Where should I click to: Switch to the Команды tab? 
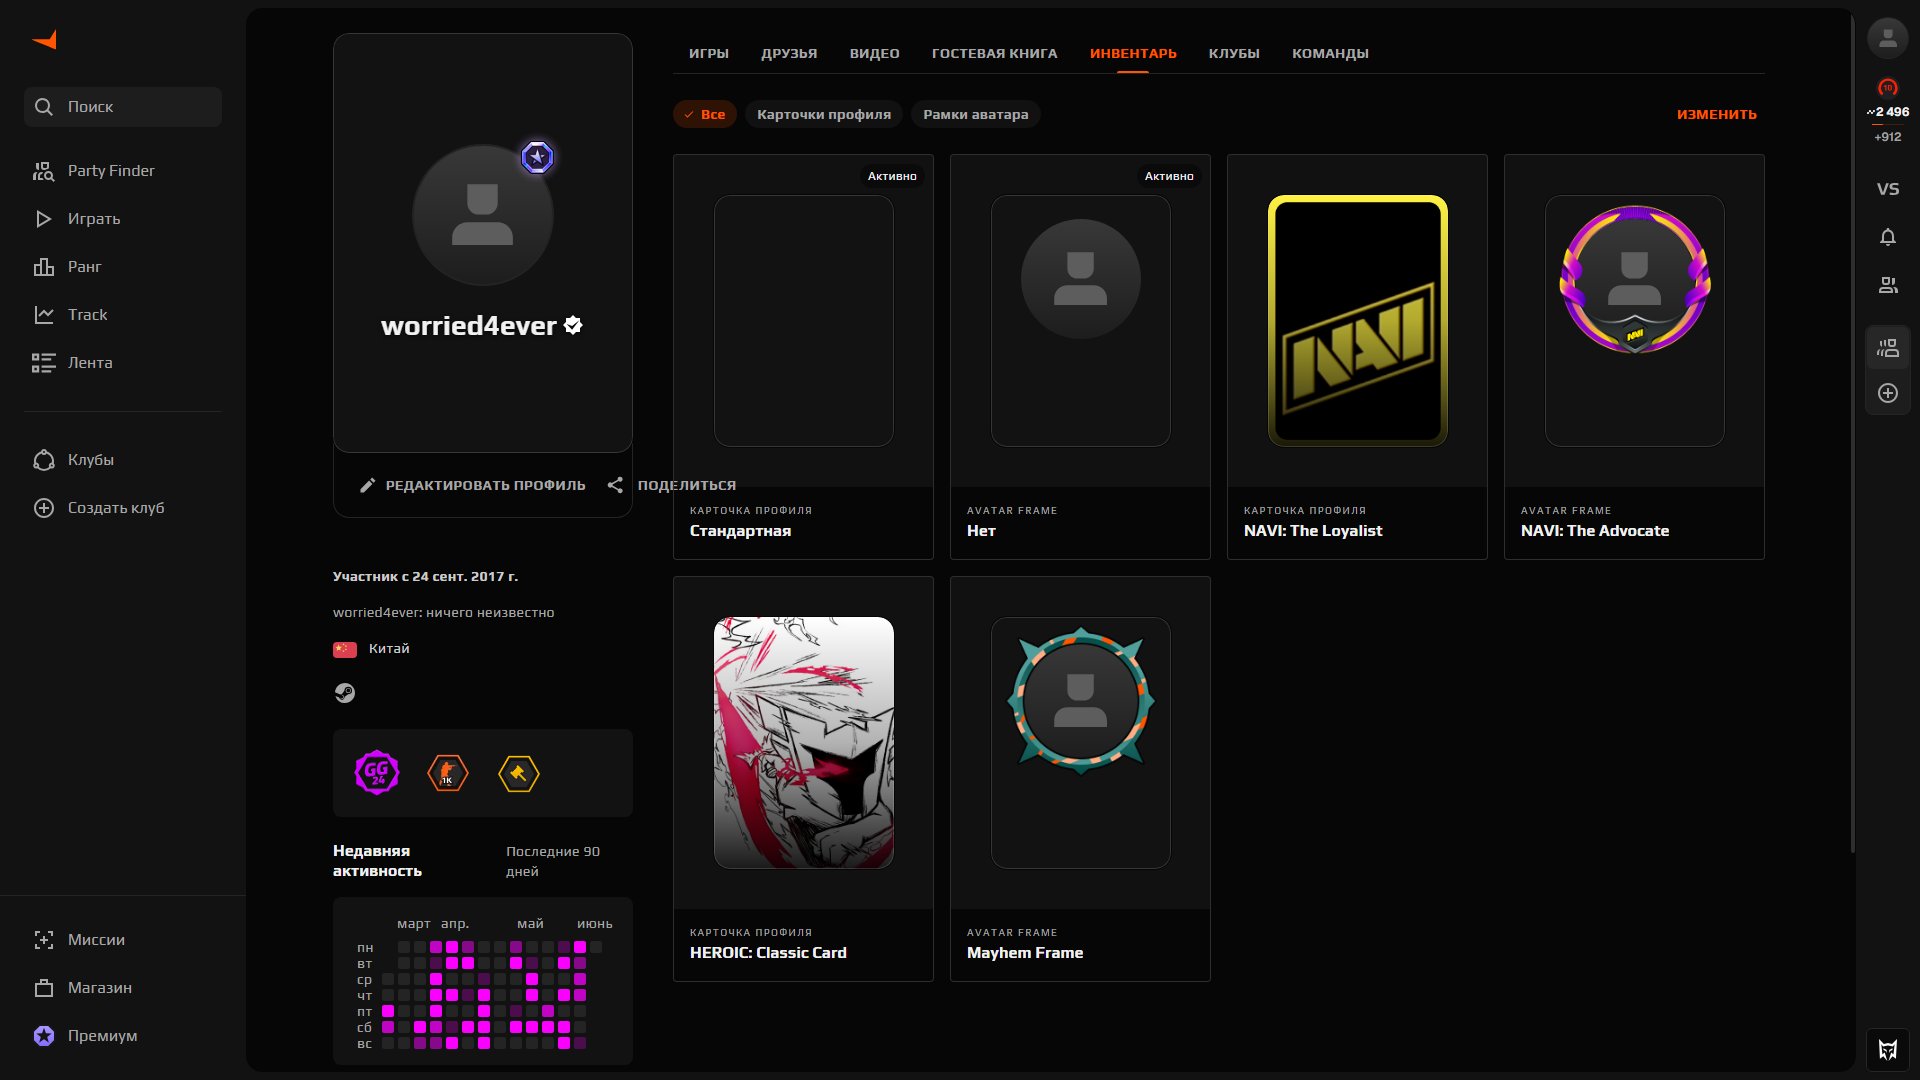[x=1330, y=54]
